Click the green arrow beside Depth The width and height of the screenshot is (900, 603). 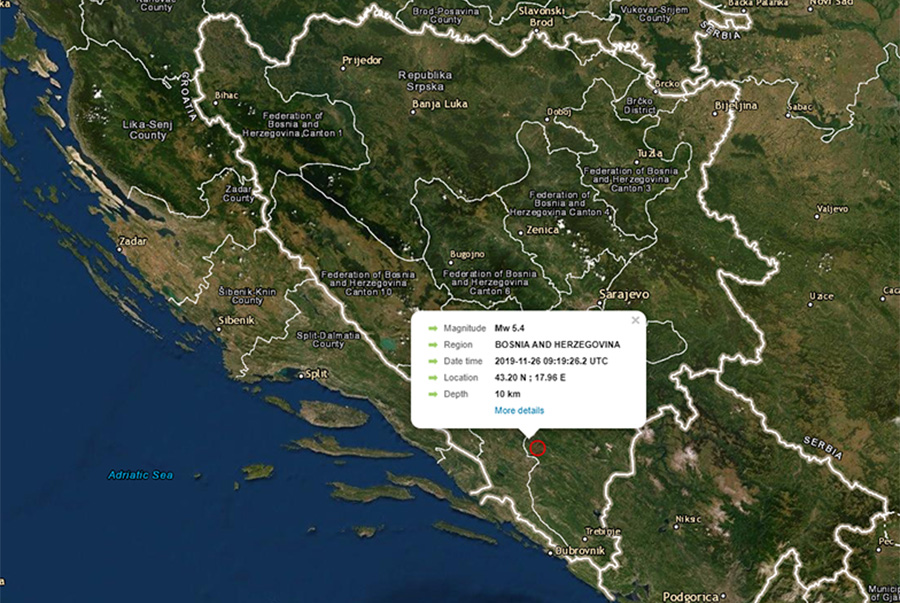tap(433, 394)
